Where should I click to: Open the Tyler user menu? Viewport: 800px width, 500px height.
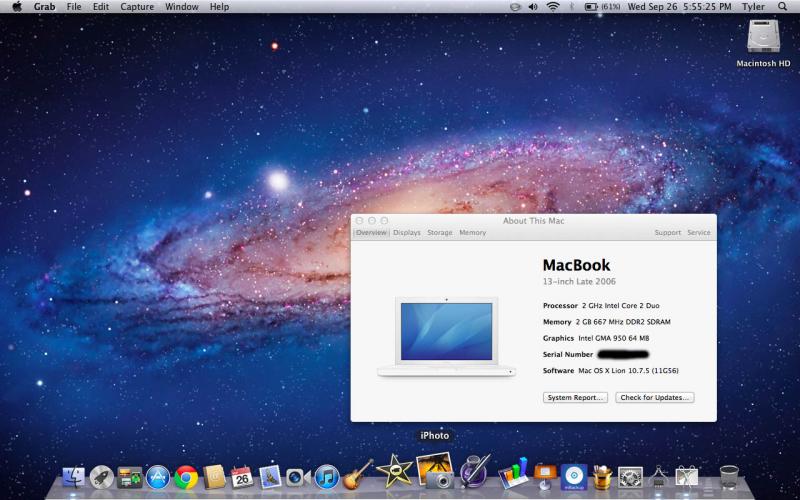point(753,7)
